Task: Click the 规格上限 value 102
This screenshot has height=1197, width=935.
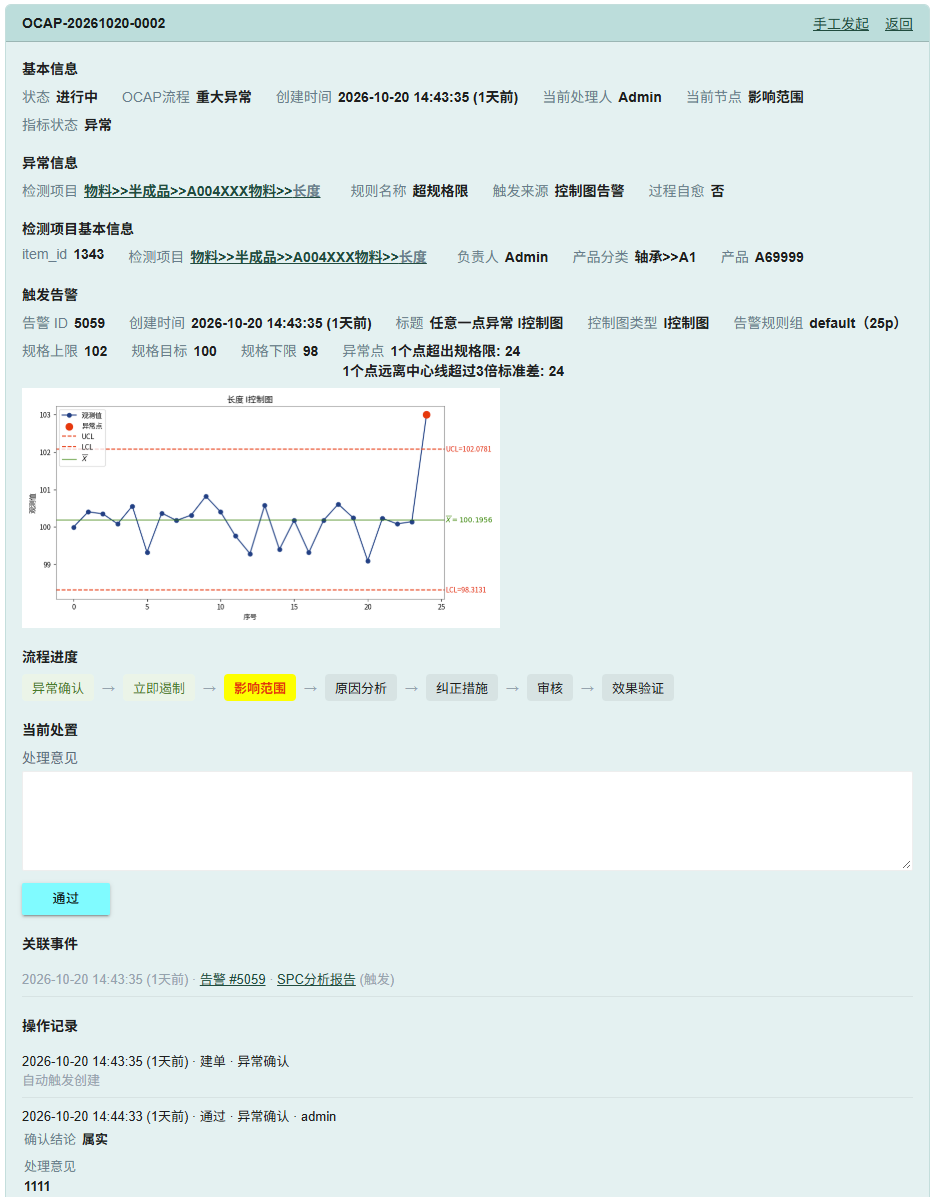Action: [96, 351]
